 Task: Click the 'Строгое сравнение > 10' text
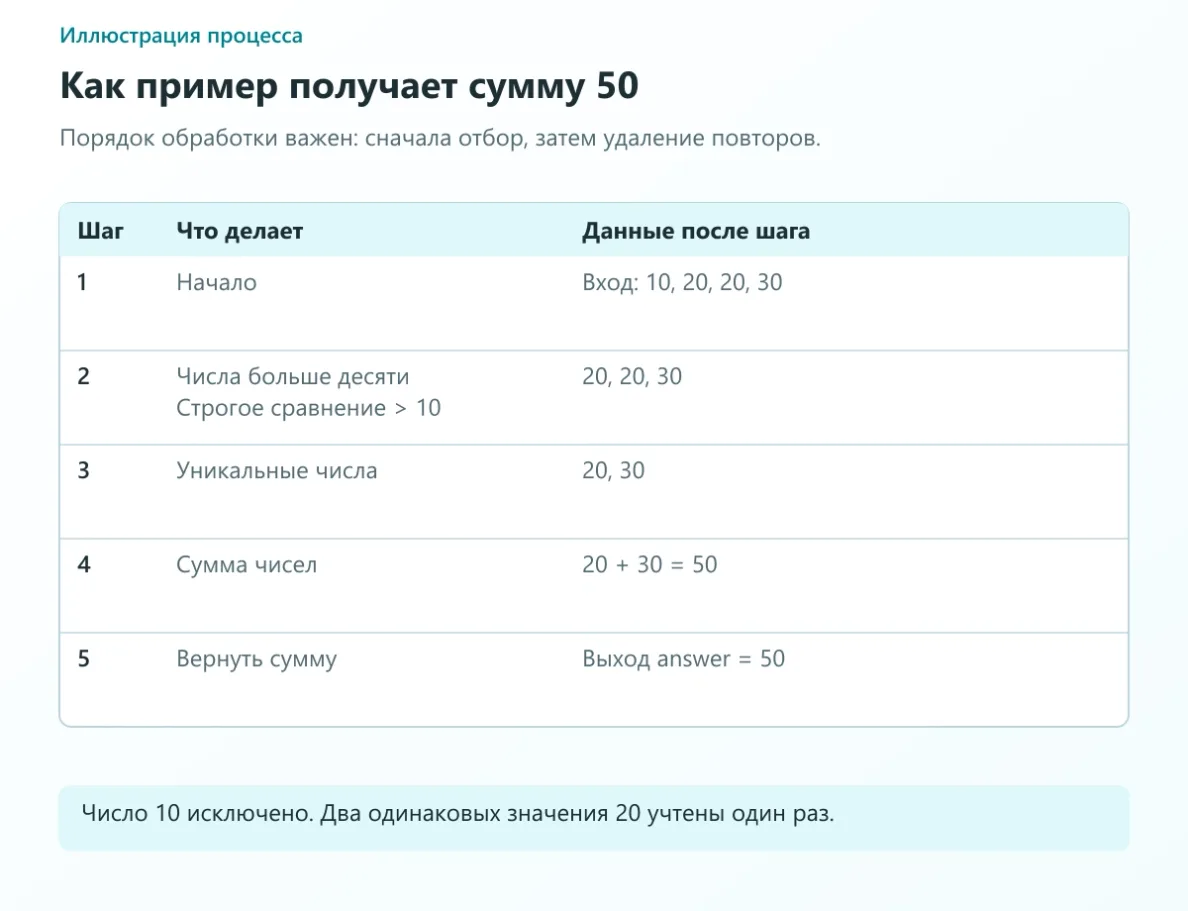[308, 408]
